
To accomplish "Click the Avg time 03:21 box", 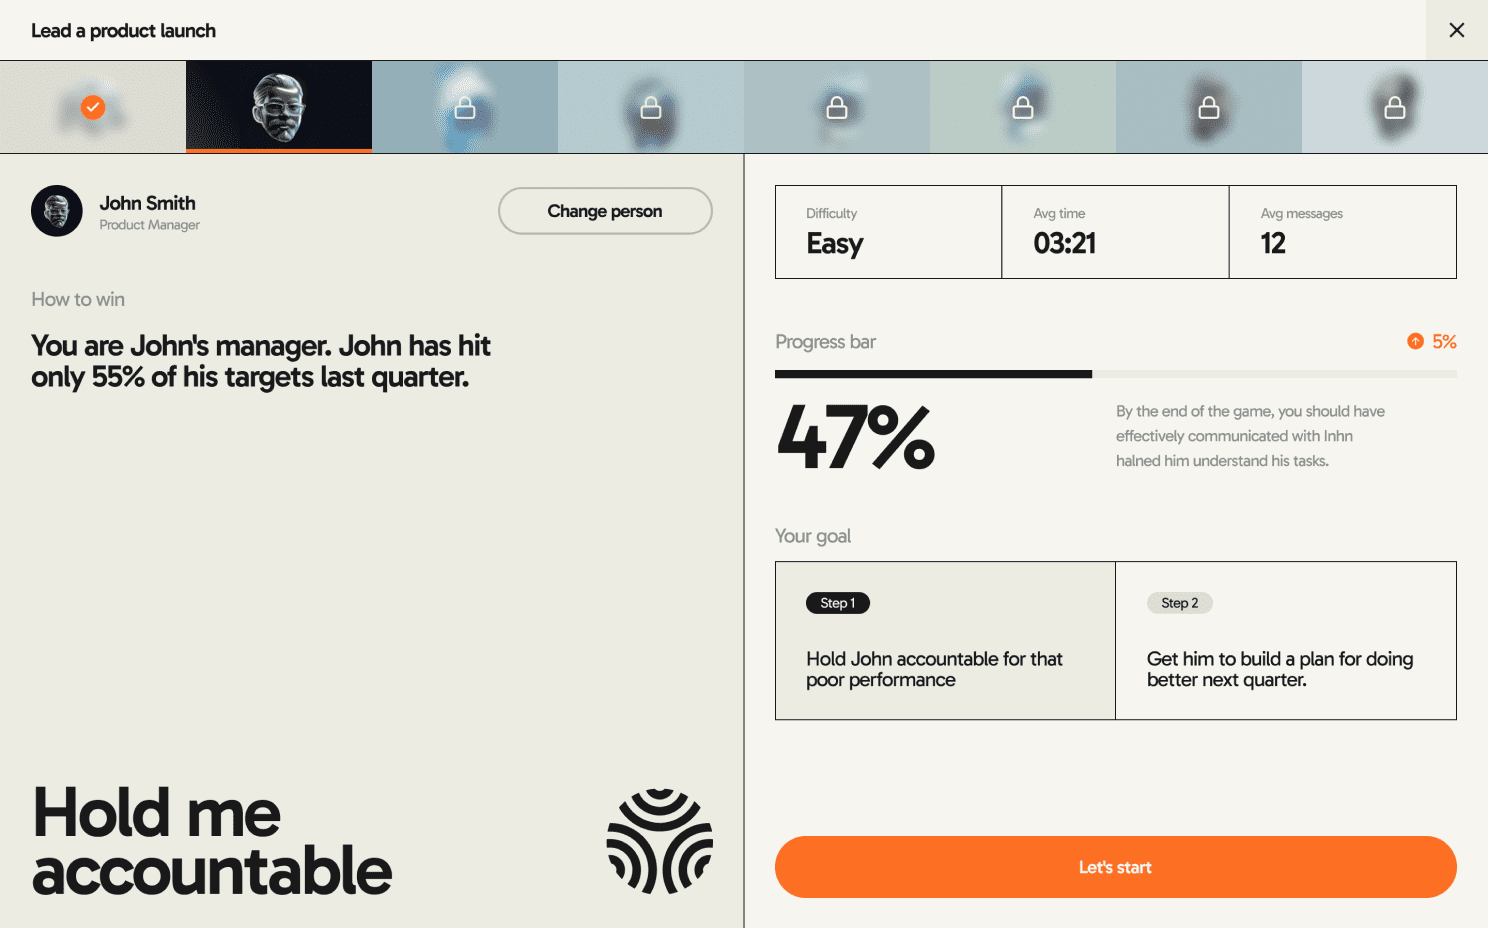I will tap(1115, 232).
